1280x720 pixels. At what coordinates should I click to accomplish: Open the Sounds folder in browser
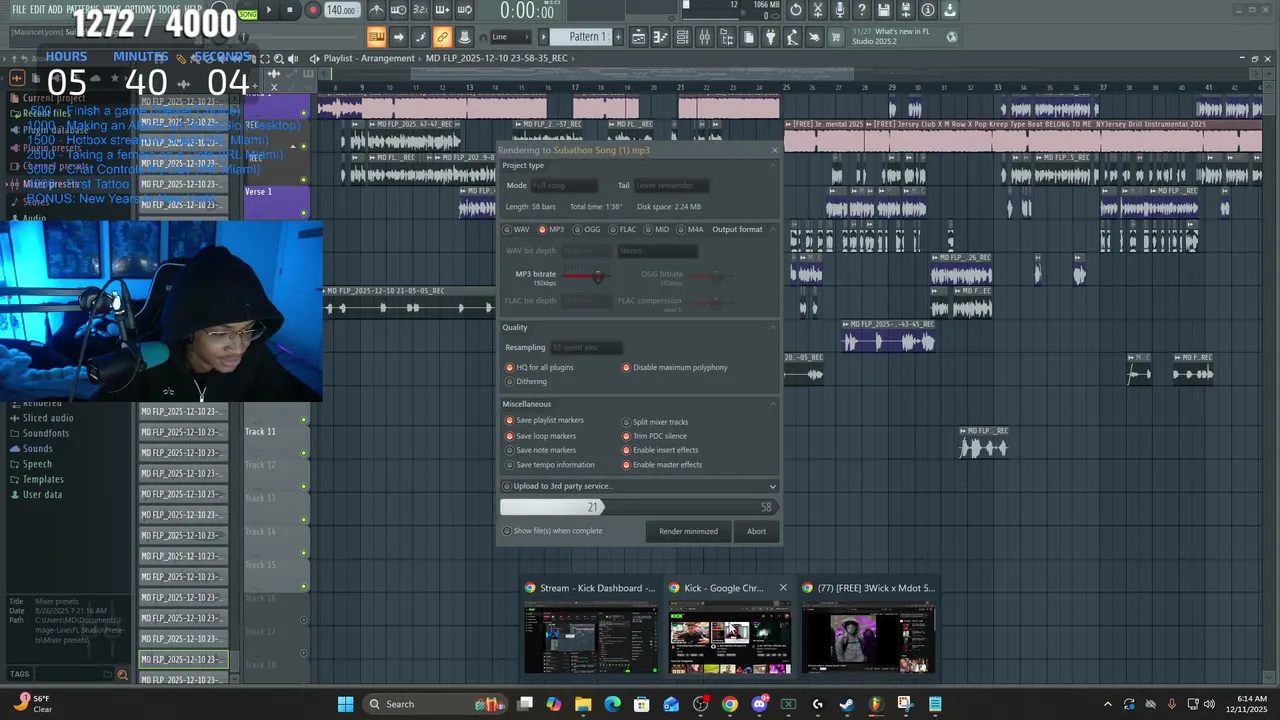click(x=38, y=449)
